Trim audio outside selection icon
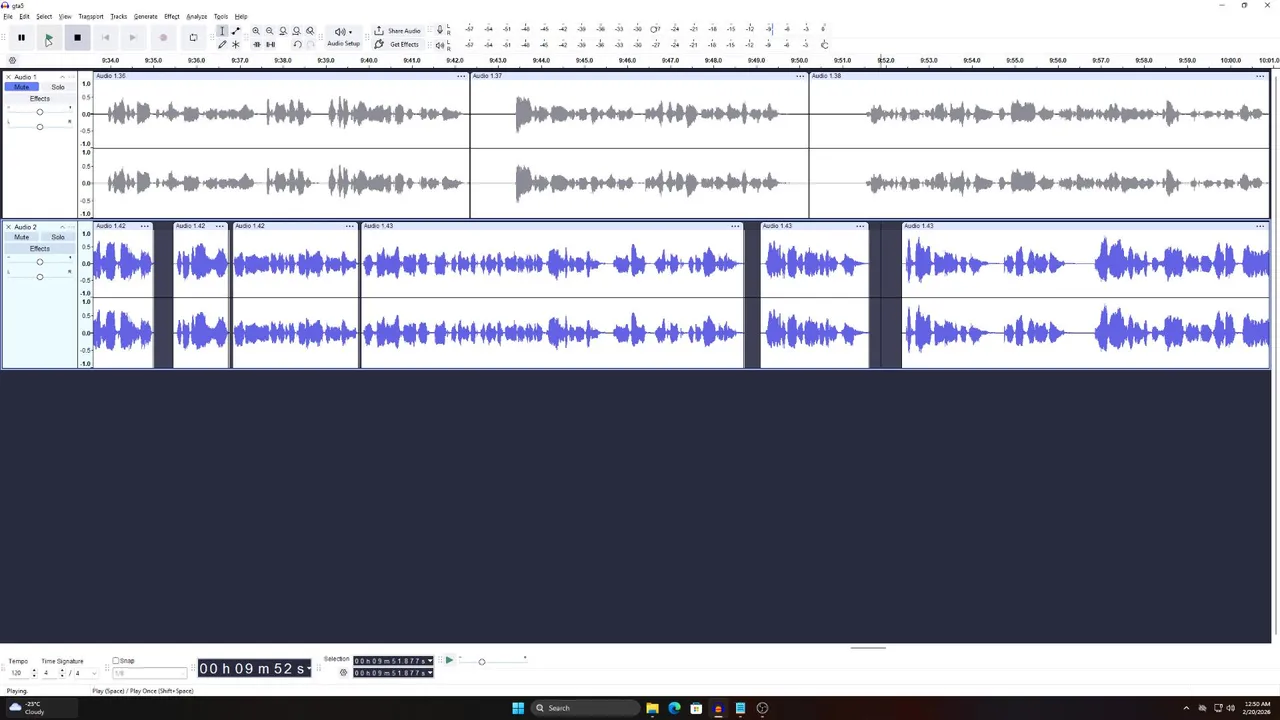This screenshot has width=1280, height=720. tap(256, 44)
